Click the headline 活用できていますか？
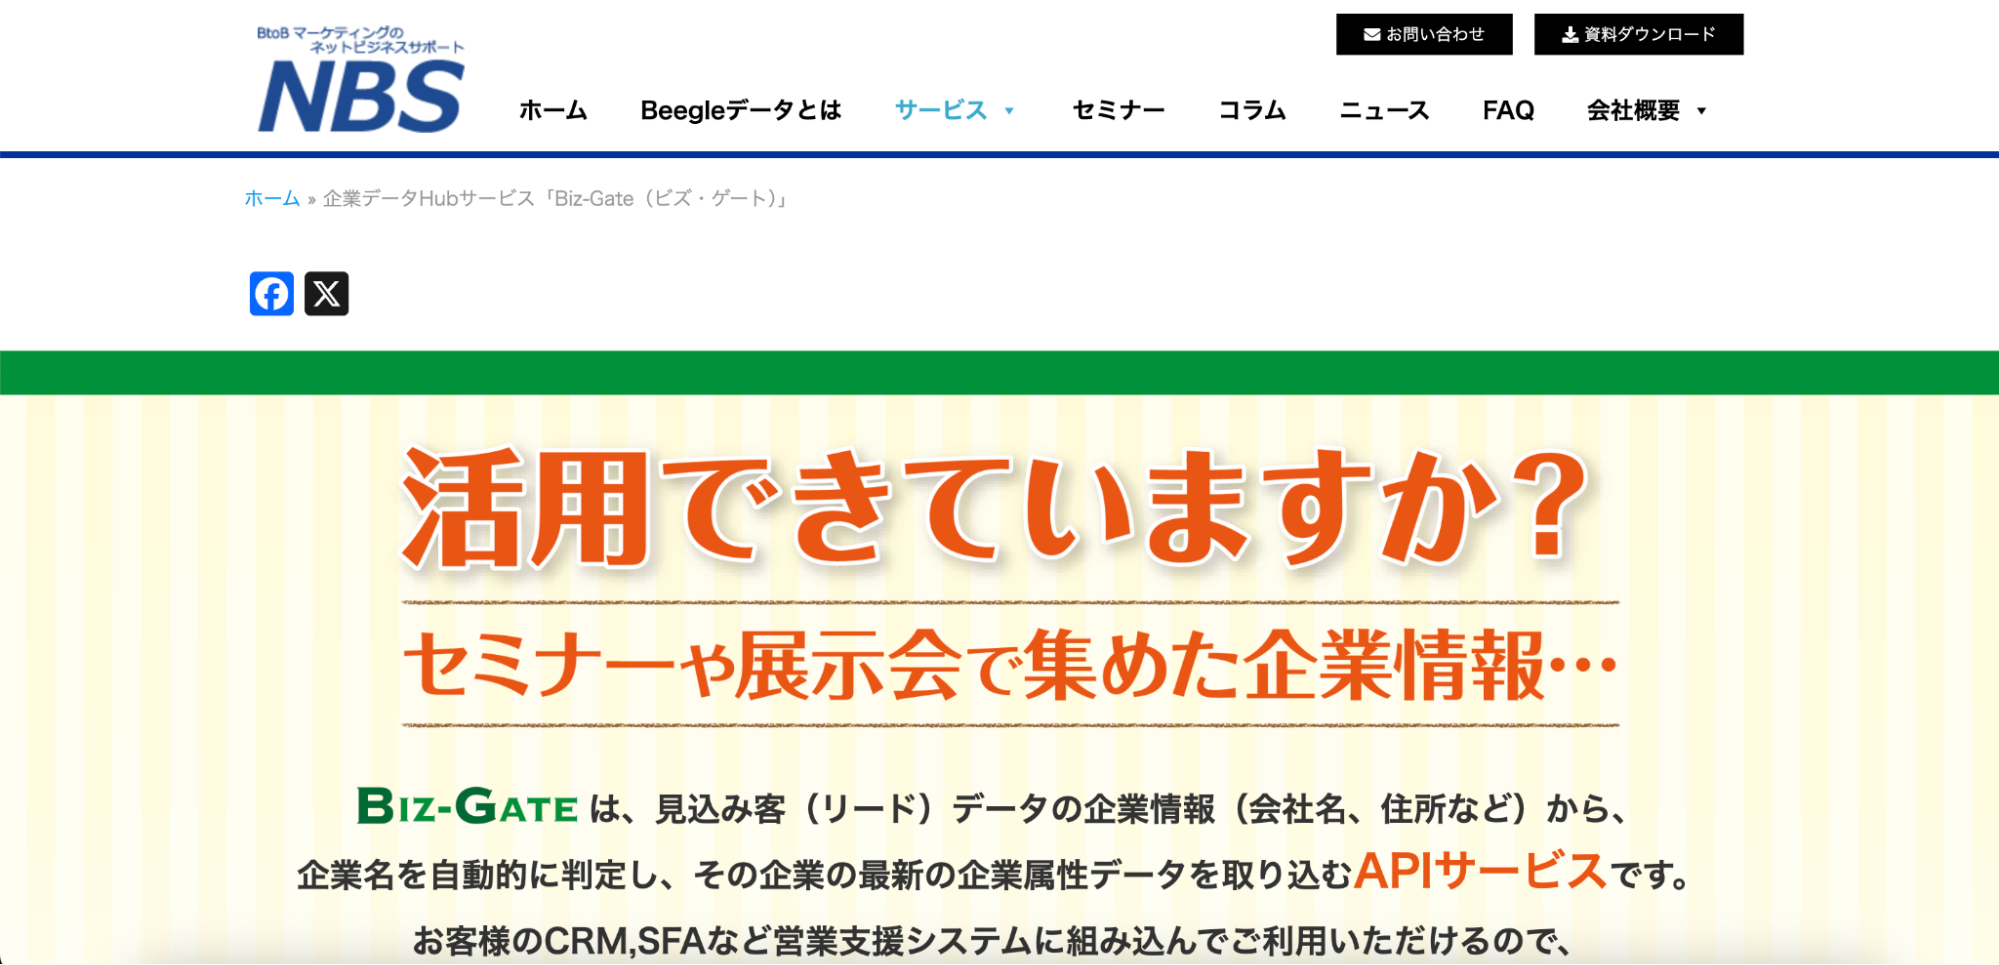Image resolution: width=1999 pixels, height=965 pixels. point(995,508)
